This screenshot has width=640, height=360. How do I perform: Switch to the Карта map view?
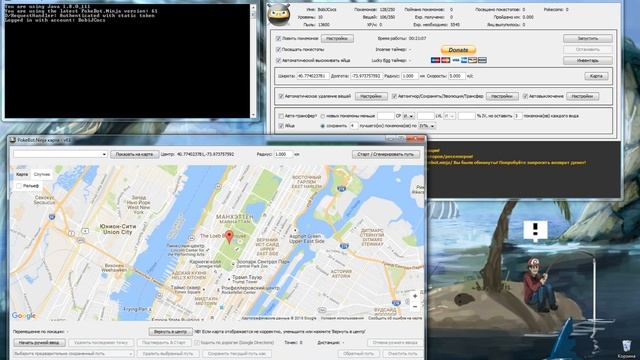coord(22,174)
